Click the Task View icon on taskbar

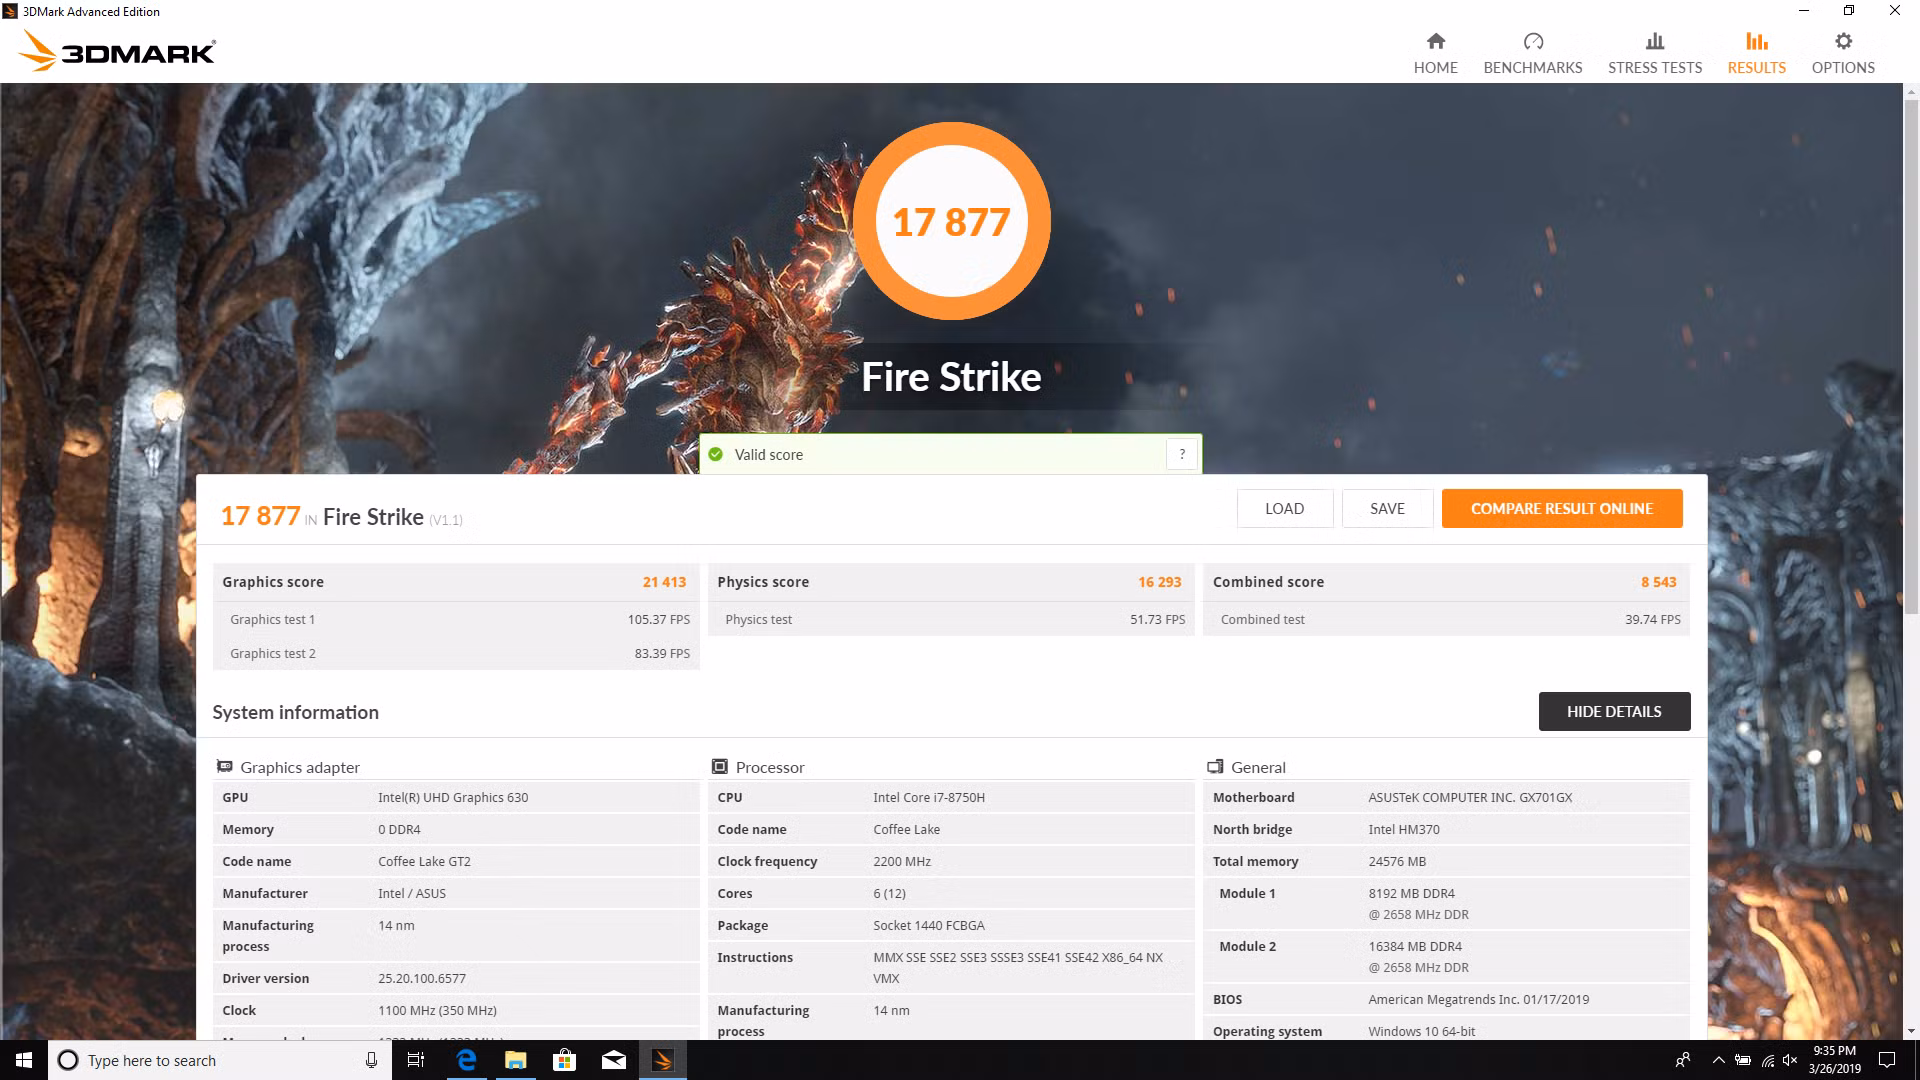pos(415,1060)
